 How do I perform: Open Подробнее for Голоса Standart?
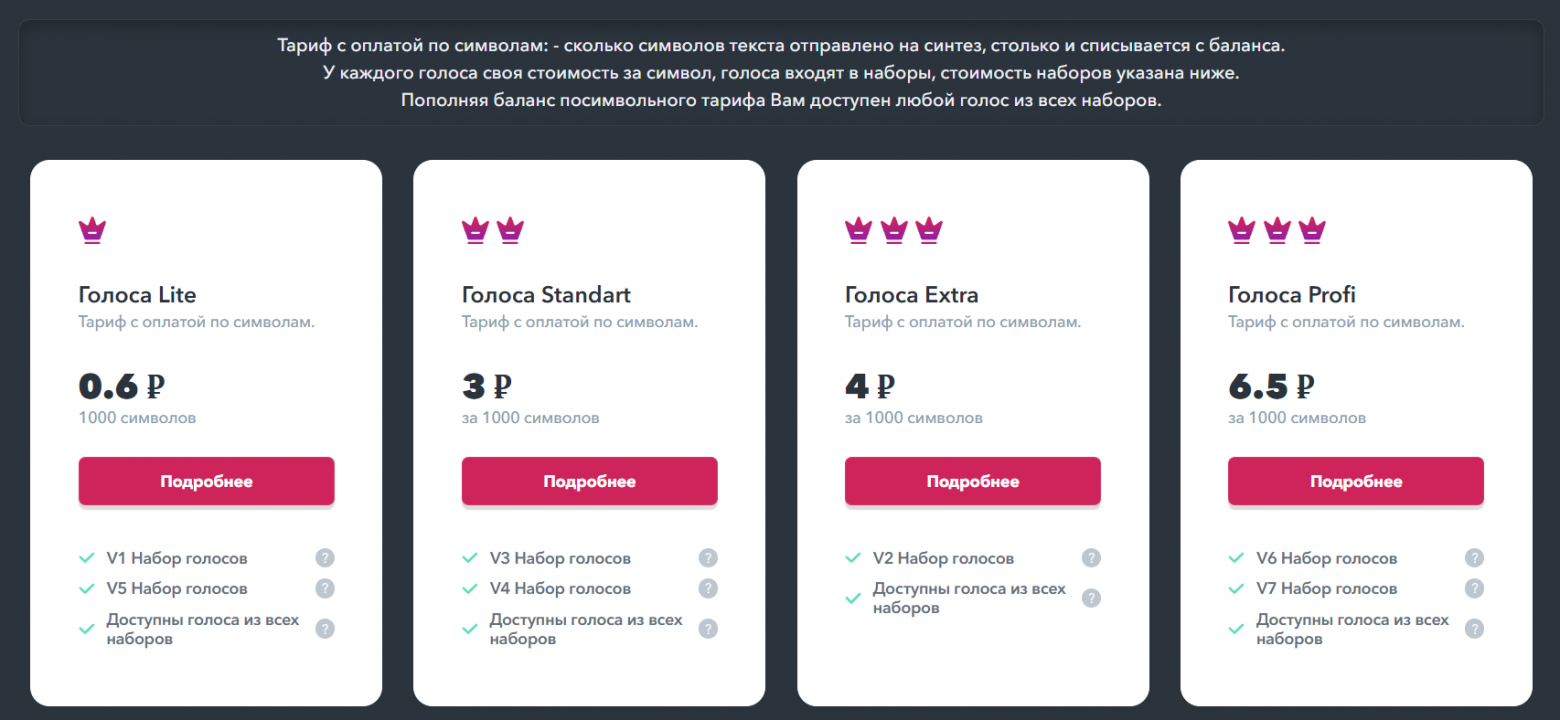click(589, 481)
